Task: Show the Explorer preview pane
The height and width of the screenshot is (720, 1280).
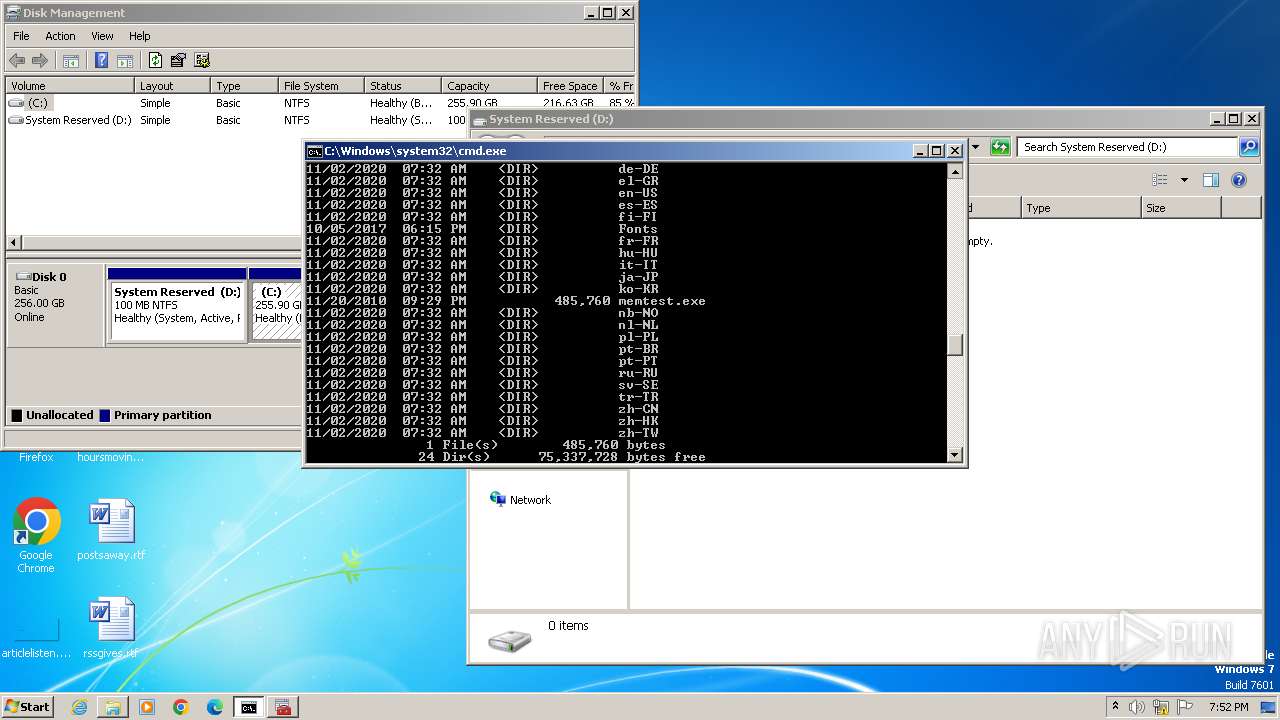Action: coord(1211,180)
